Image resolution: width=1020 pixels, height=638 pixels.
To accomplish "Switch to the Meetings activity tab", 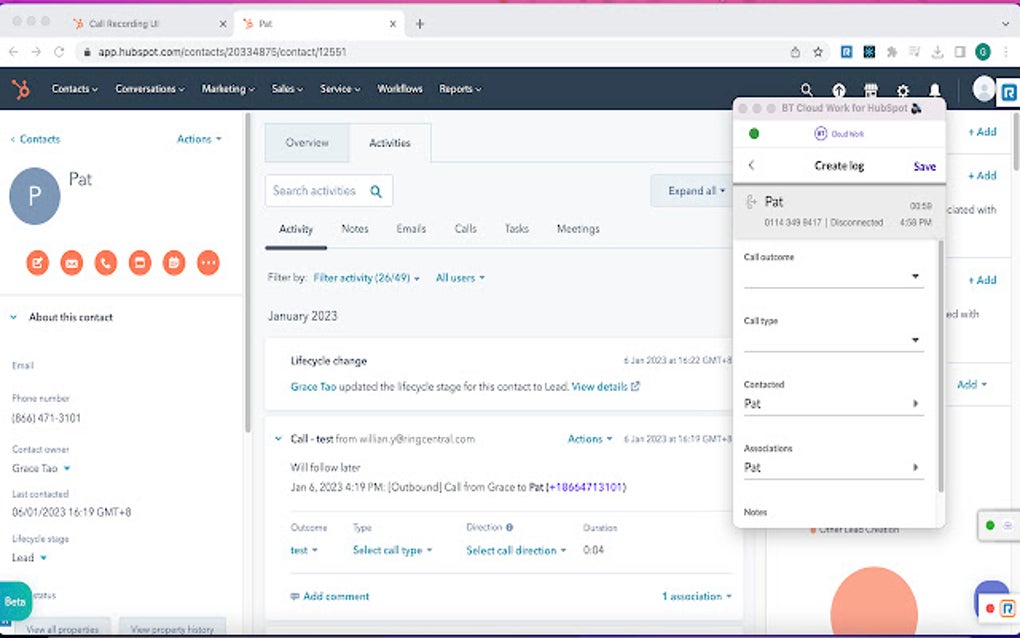I will 578,229.
